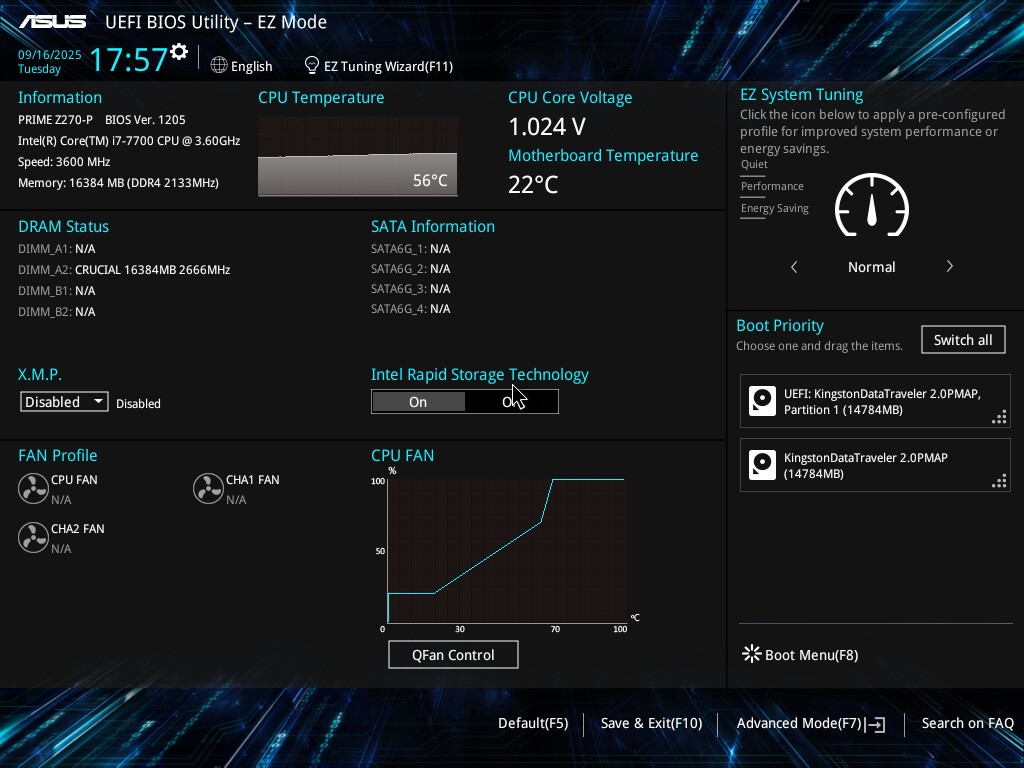The height and width of the screenshot is (768, 1024).
Task: Click Save & Exit(F10)
Action: [651, 723]
